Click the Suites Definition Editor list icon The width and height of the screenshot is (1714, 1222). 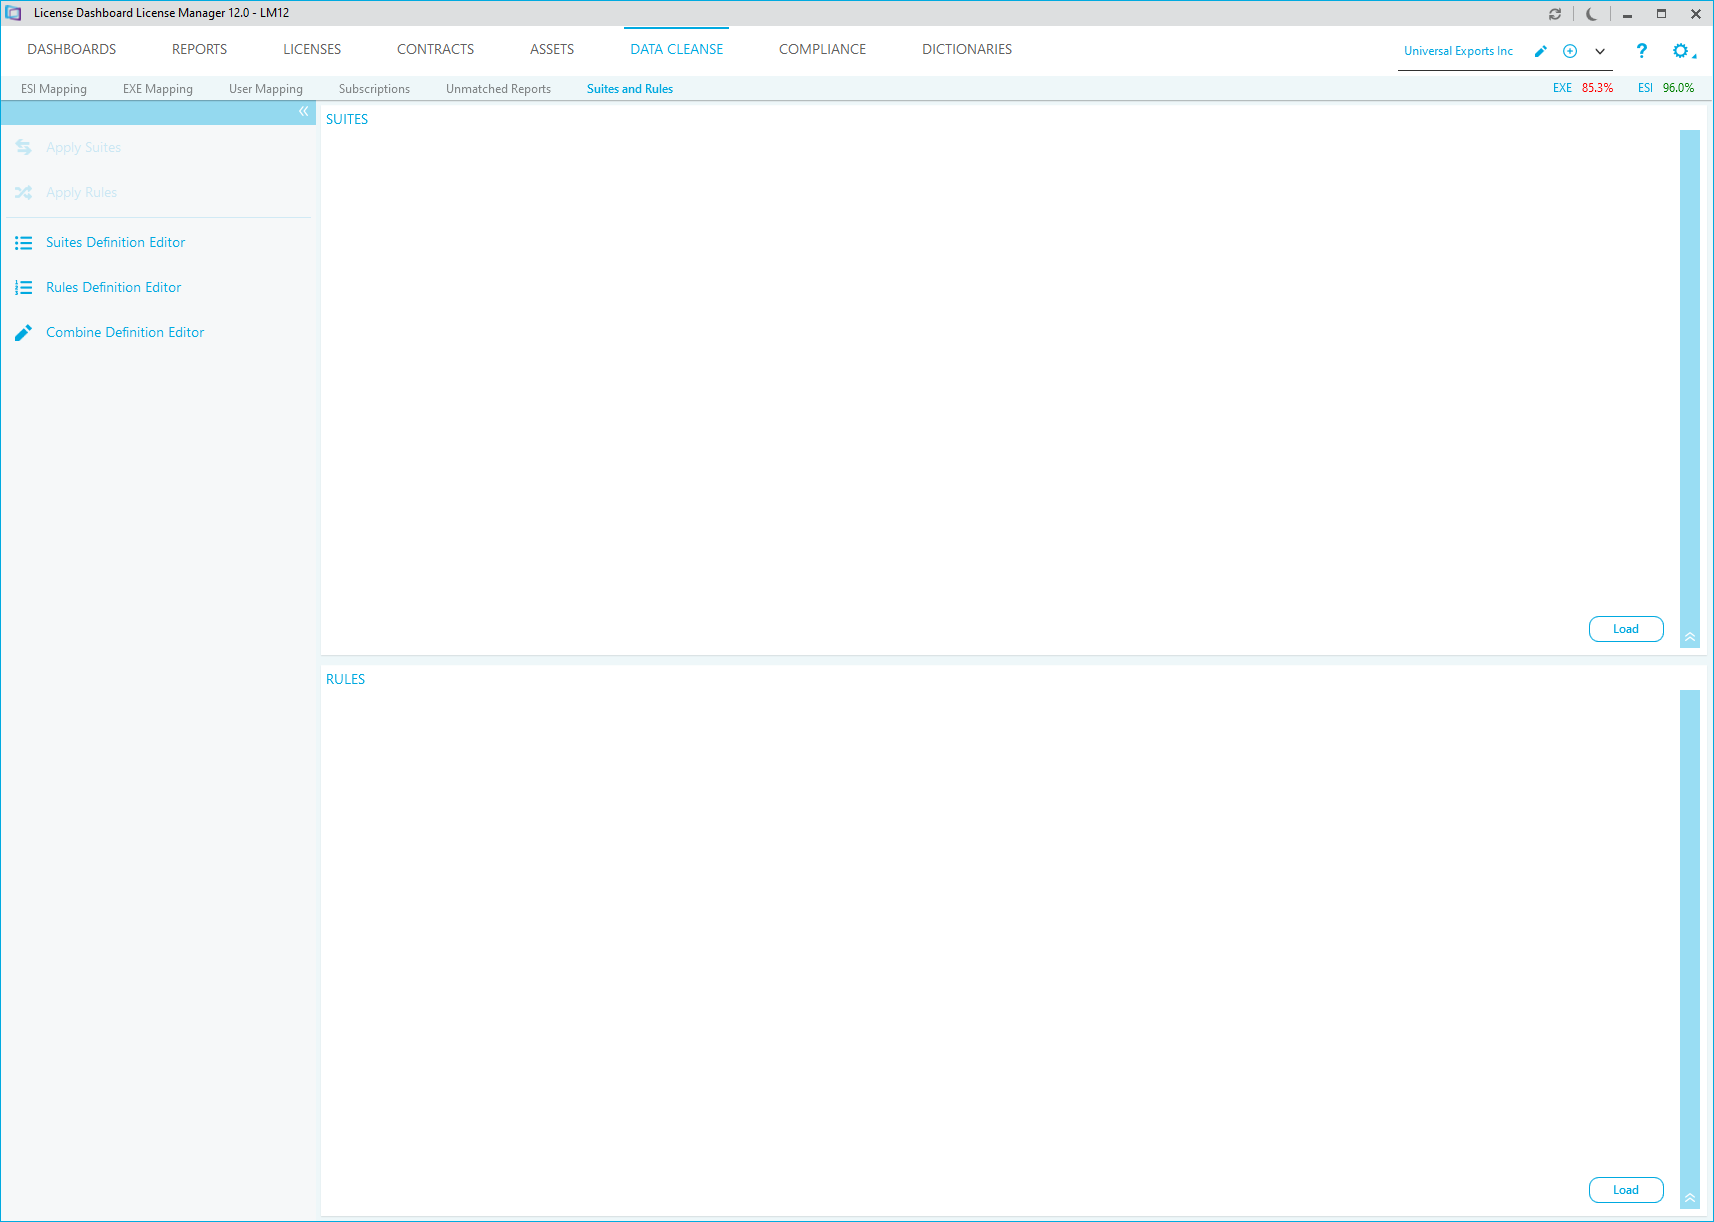point(24,243)
